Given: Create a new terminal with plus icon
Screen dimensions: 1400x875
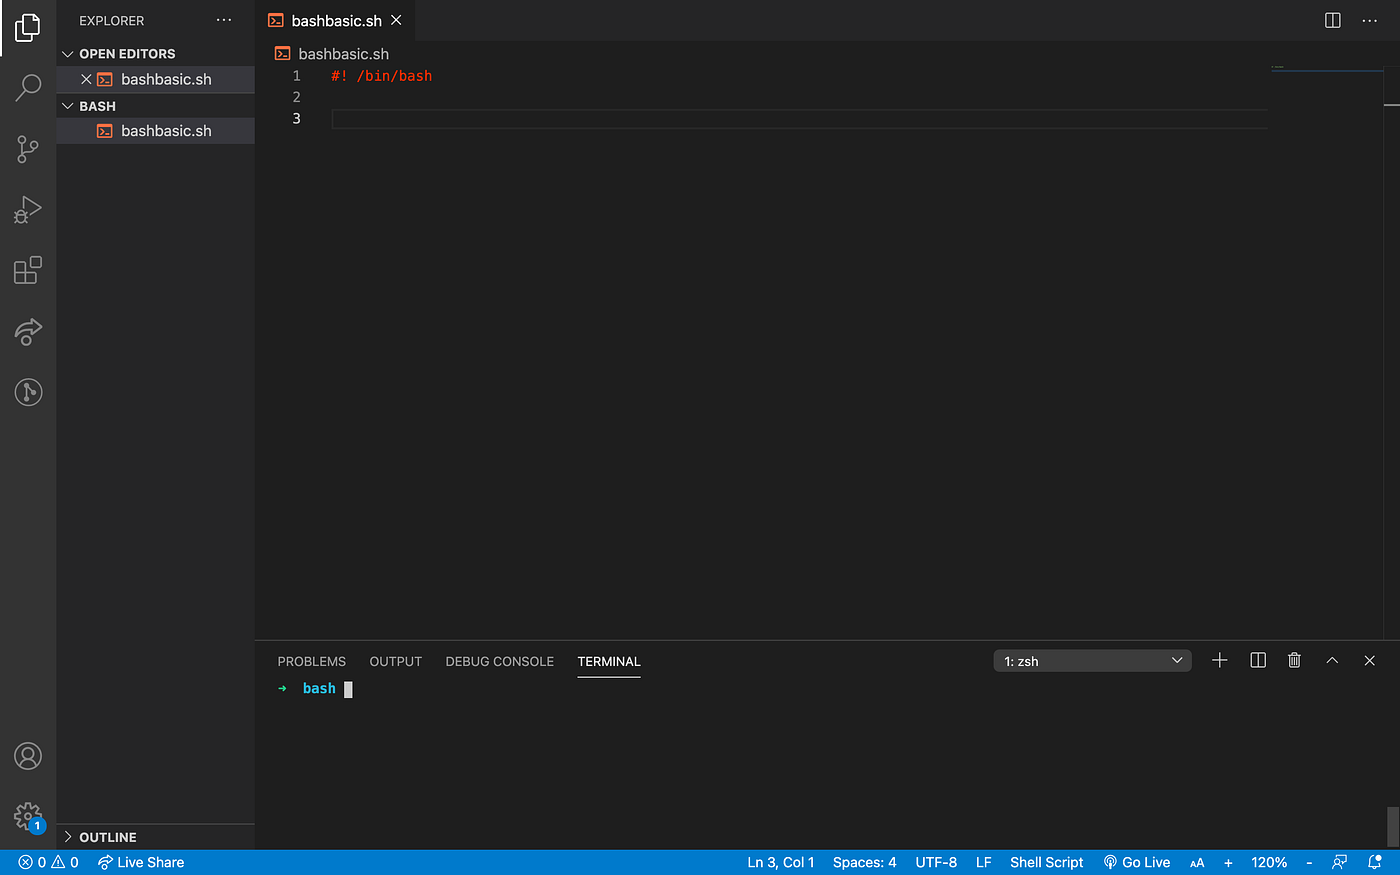Looking at the screenshot, I should pos(1220,660).
